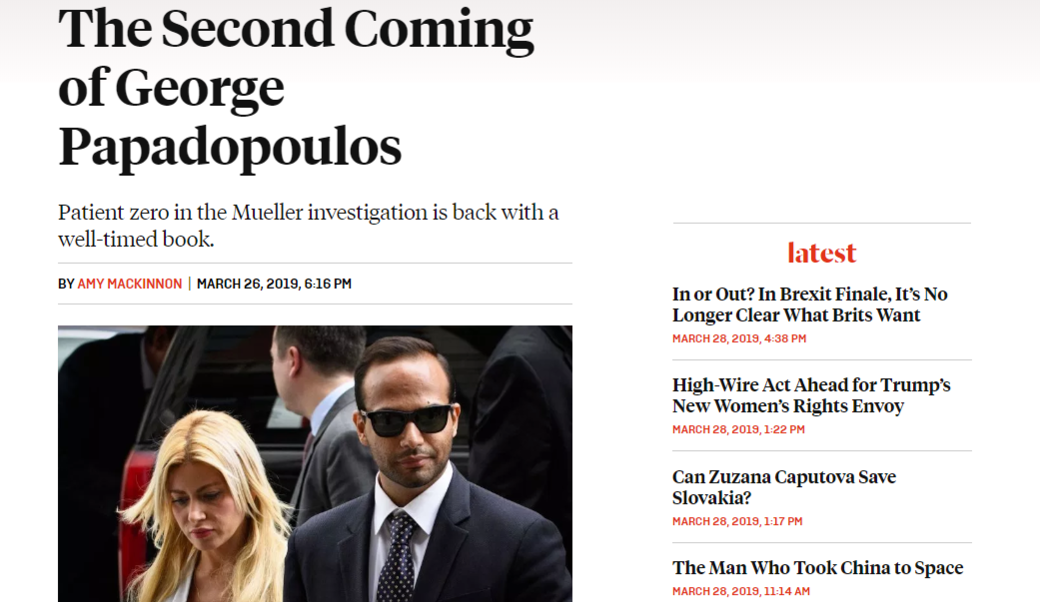Click the Second Coming of George Papadopoulos headline

click(x=296, y=87)
